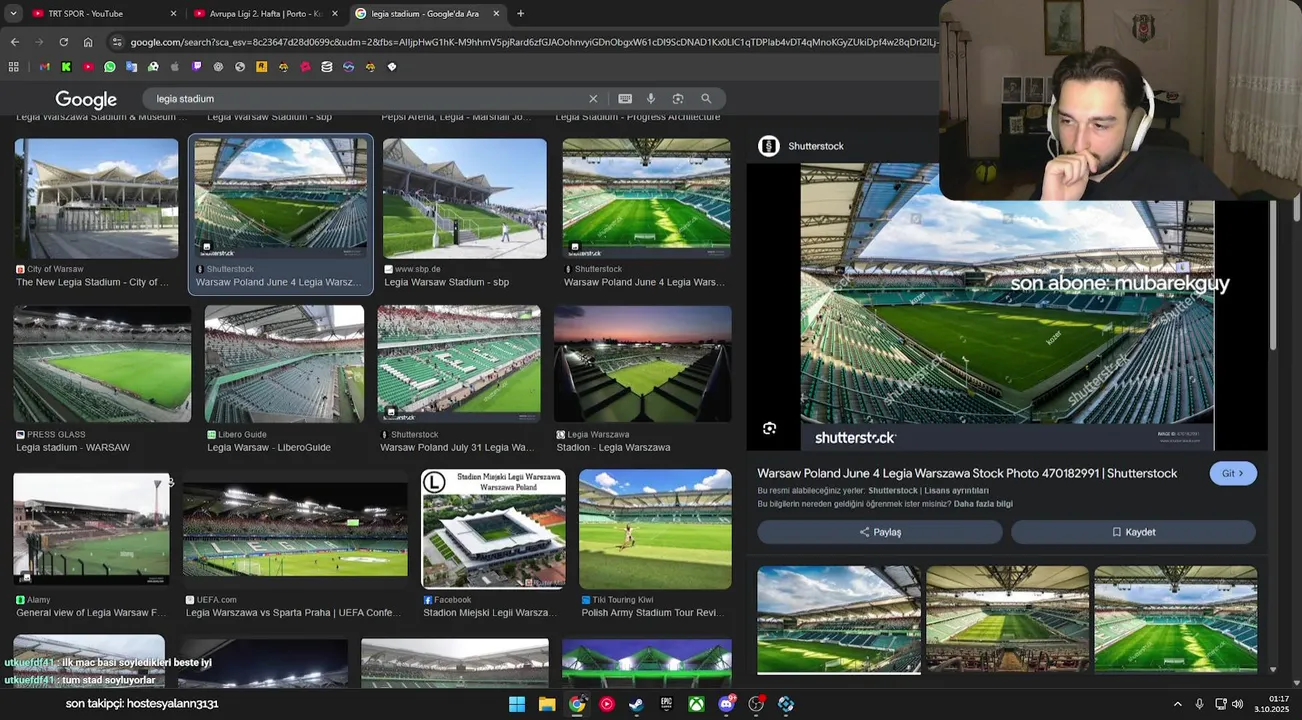The image size is (1302, 720).
Task: Open Lisans ayrıntıları link
Action: tap(956, 491)
